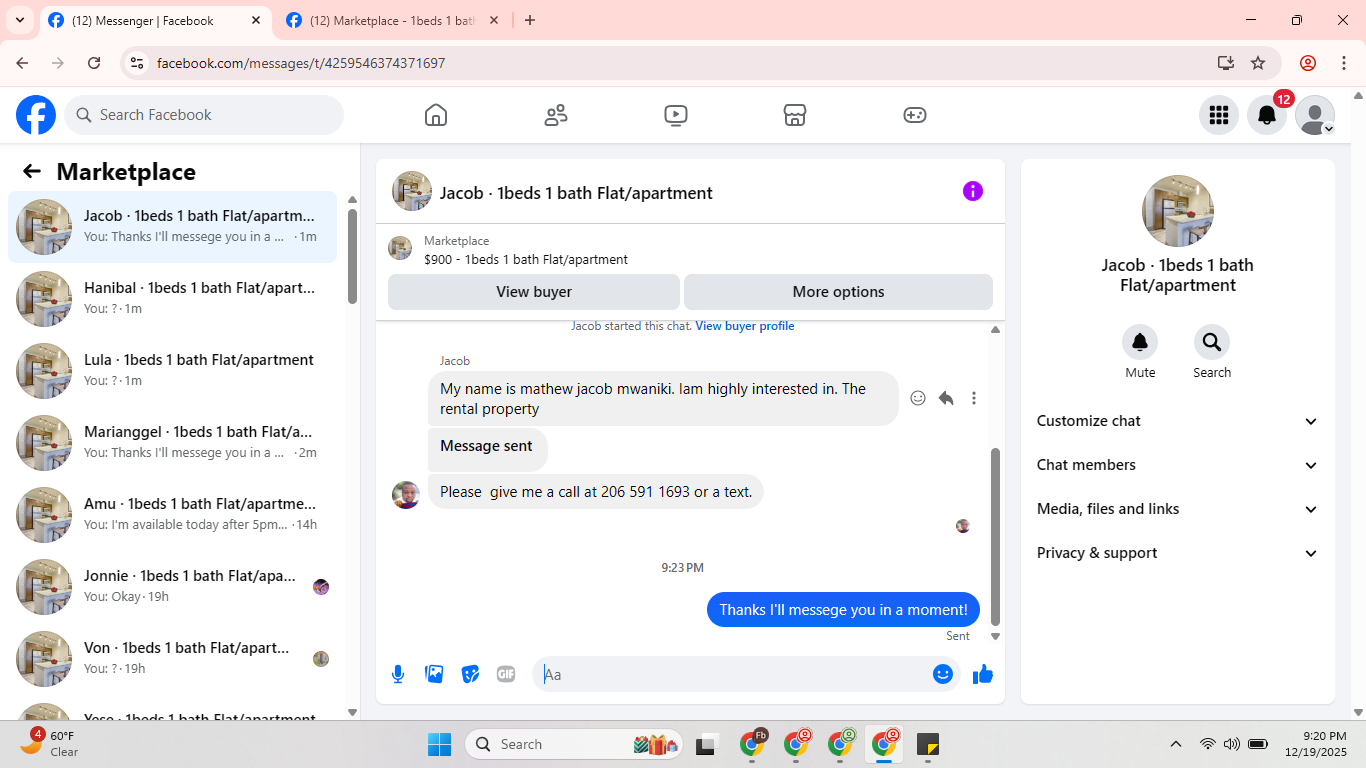Open Chrome three-dot menu
The width and height of the screenshot is (1366, 768).
coord(1344,63)
